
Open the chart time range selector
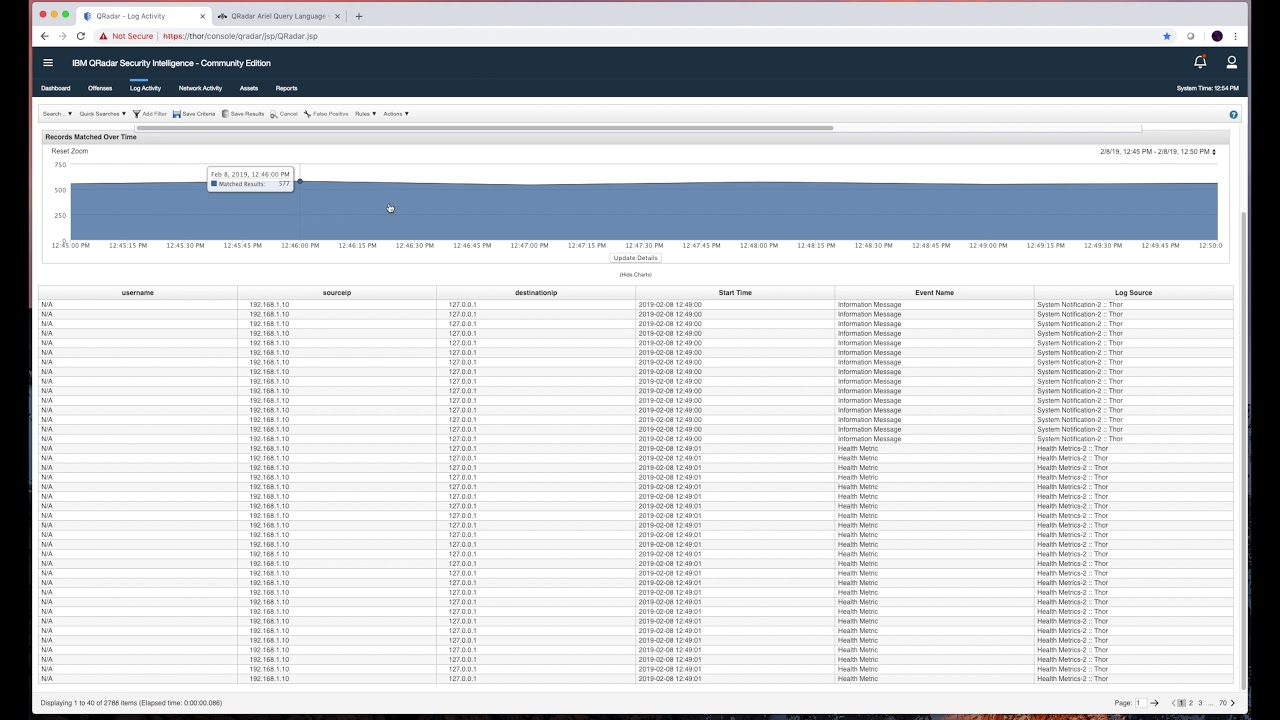(x=1158, y=152)
